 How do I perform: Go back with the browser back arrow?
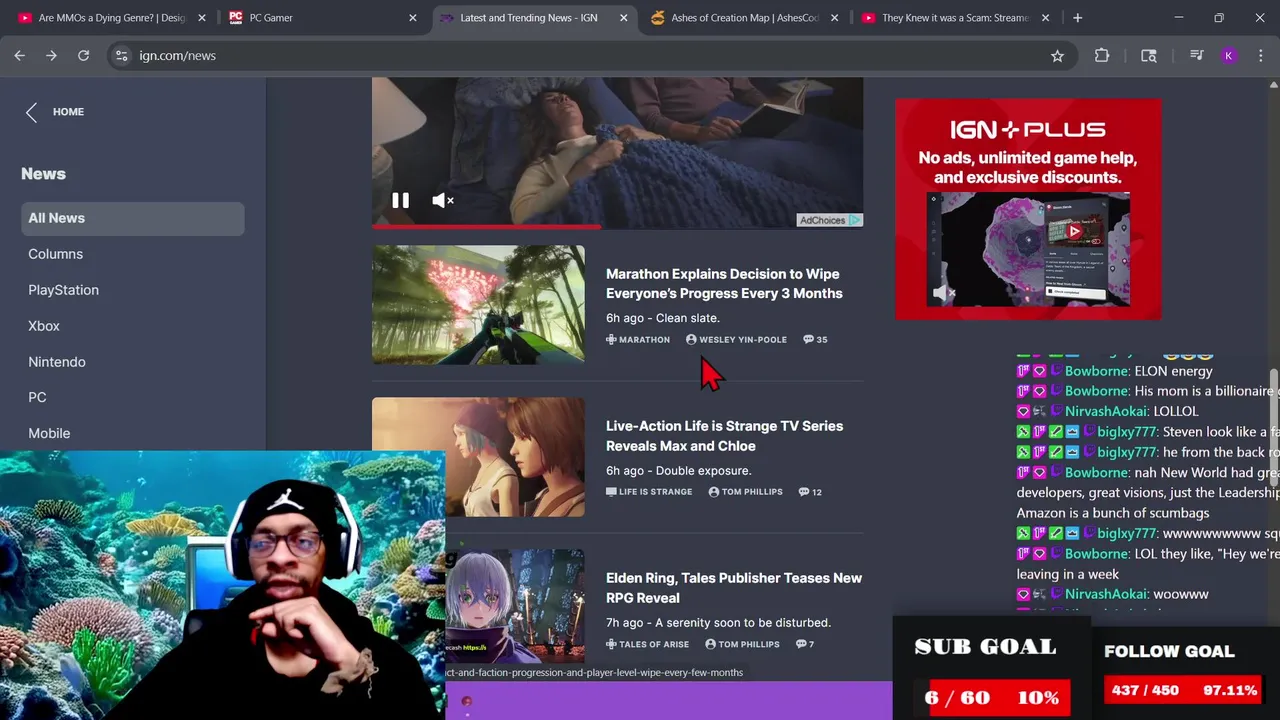tap(19, 56)
